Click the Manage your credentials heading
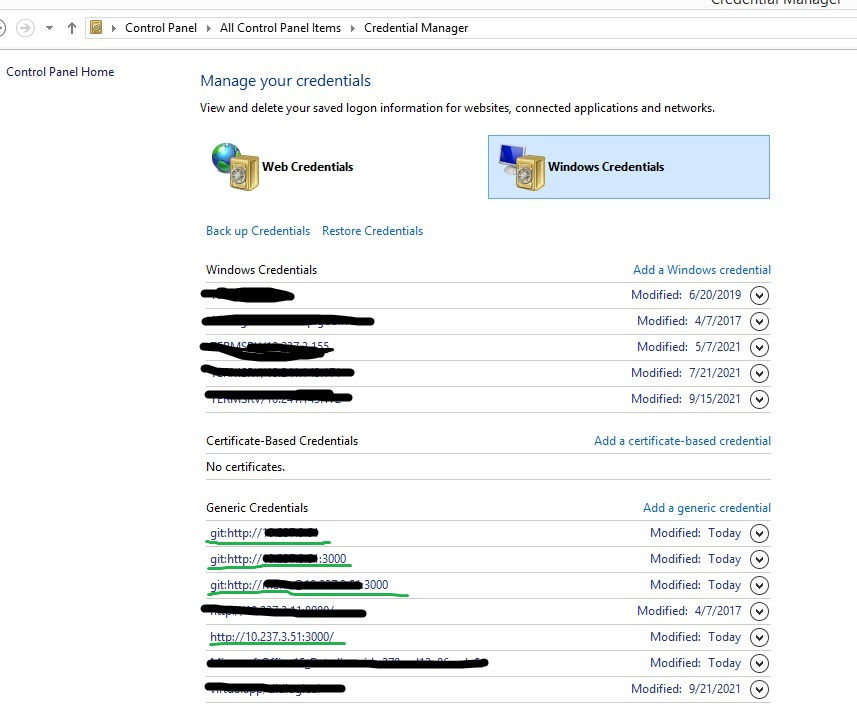Viewport: 857px width, 724px height. [285, 81]
